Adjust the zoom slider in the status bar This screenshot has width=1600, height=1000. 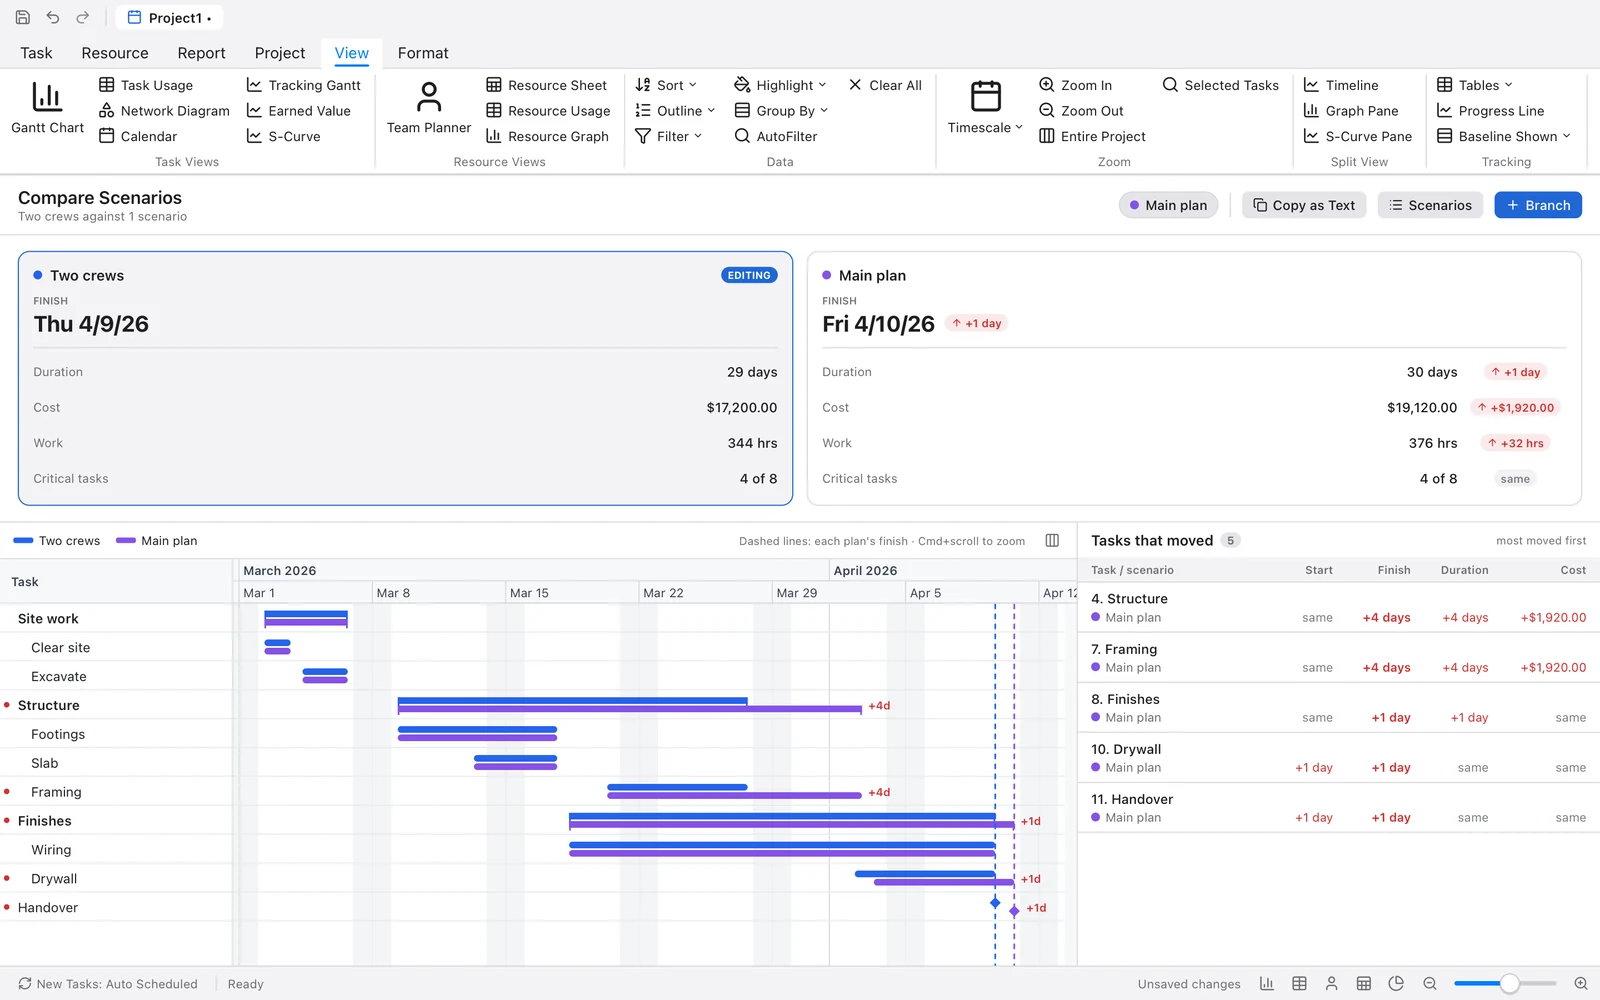pyautogui.click(x=1509, y=984)
